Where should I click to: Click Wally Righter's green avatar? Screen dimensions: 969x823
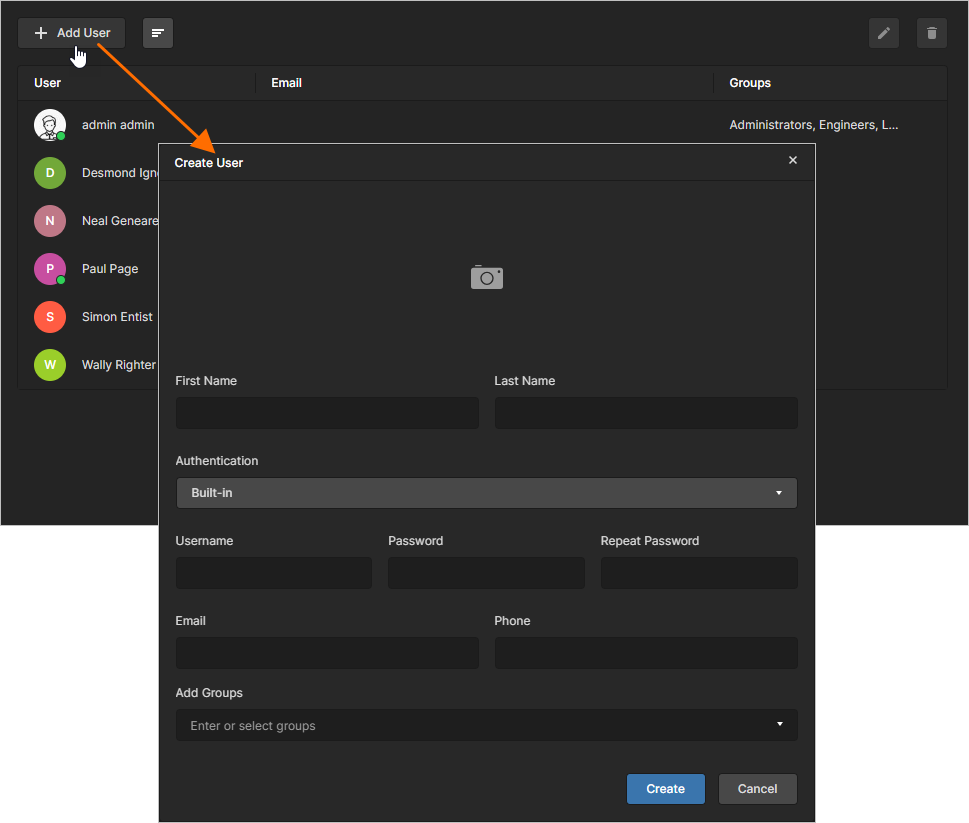50,364
